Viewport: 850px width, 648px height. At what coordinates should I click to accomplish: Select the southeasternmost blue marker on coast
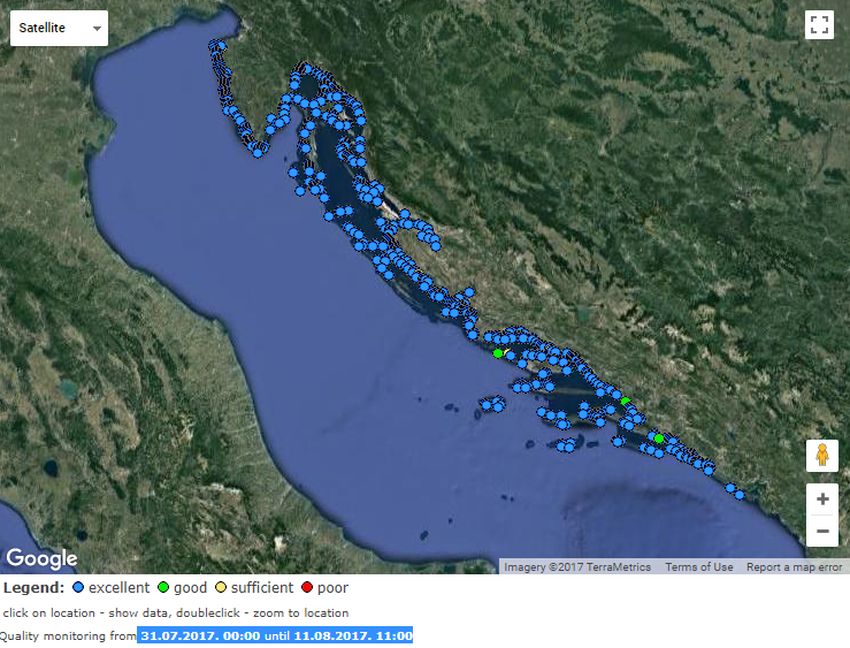(740, 494)
